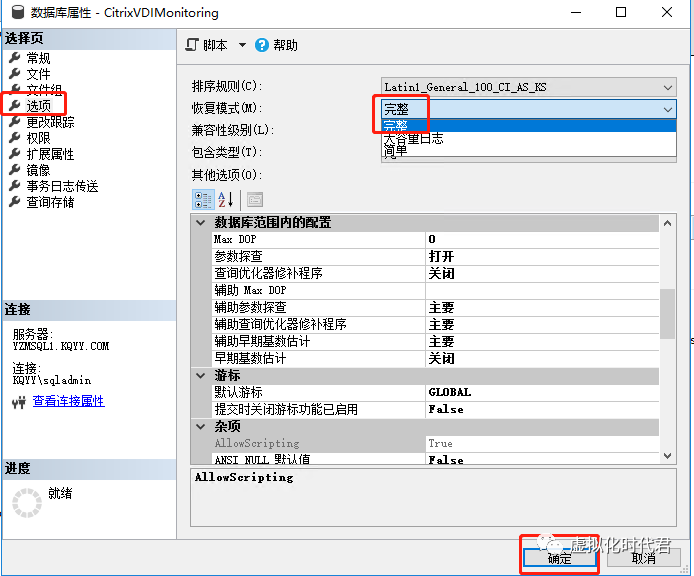Close the database properties window

(667, 12)
